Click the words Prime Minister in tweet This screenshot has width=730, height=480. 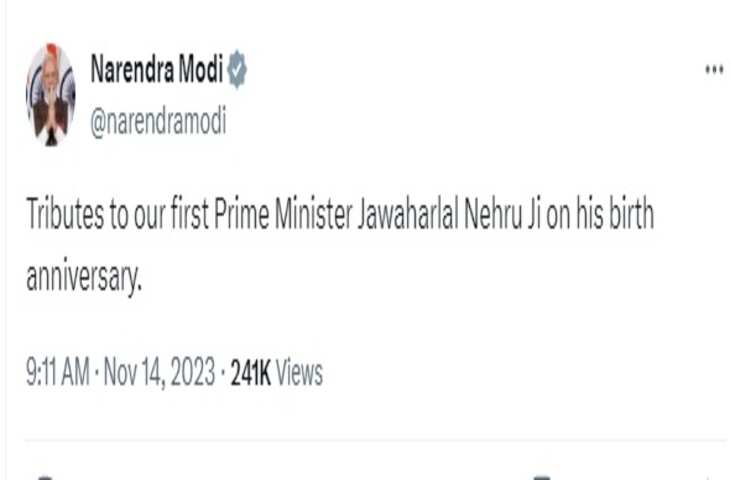click(282, 216)
